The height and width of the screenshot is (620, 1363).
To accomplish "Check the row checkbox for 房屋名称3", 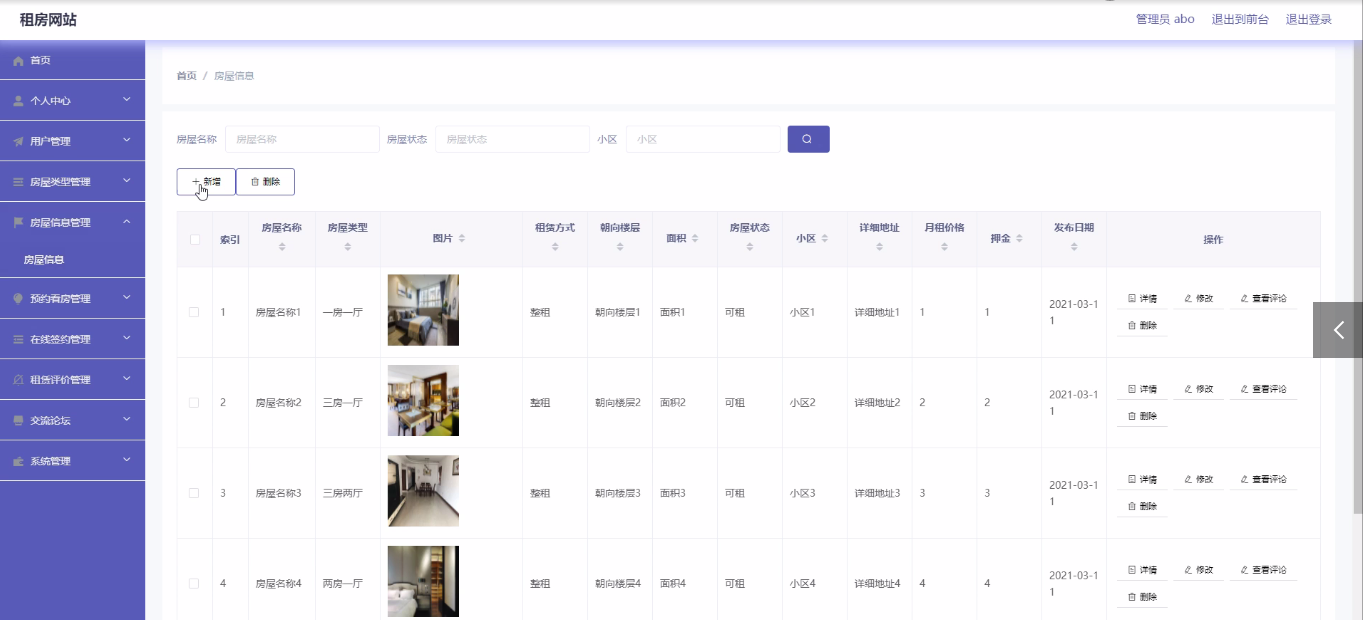I will pyautogui.click(x=194, y=493).
